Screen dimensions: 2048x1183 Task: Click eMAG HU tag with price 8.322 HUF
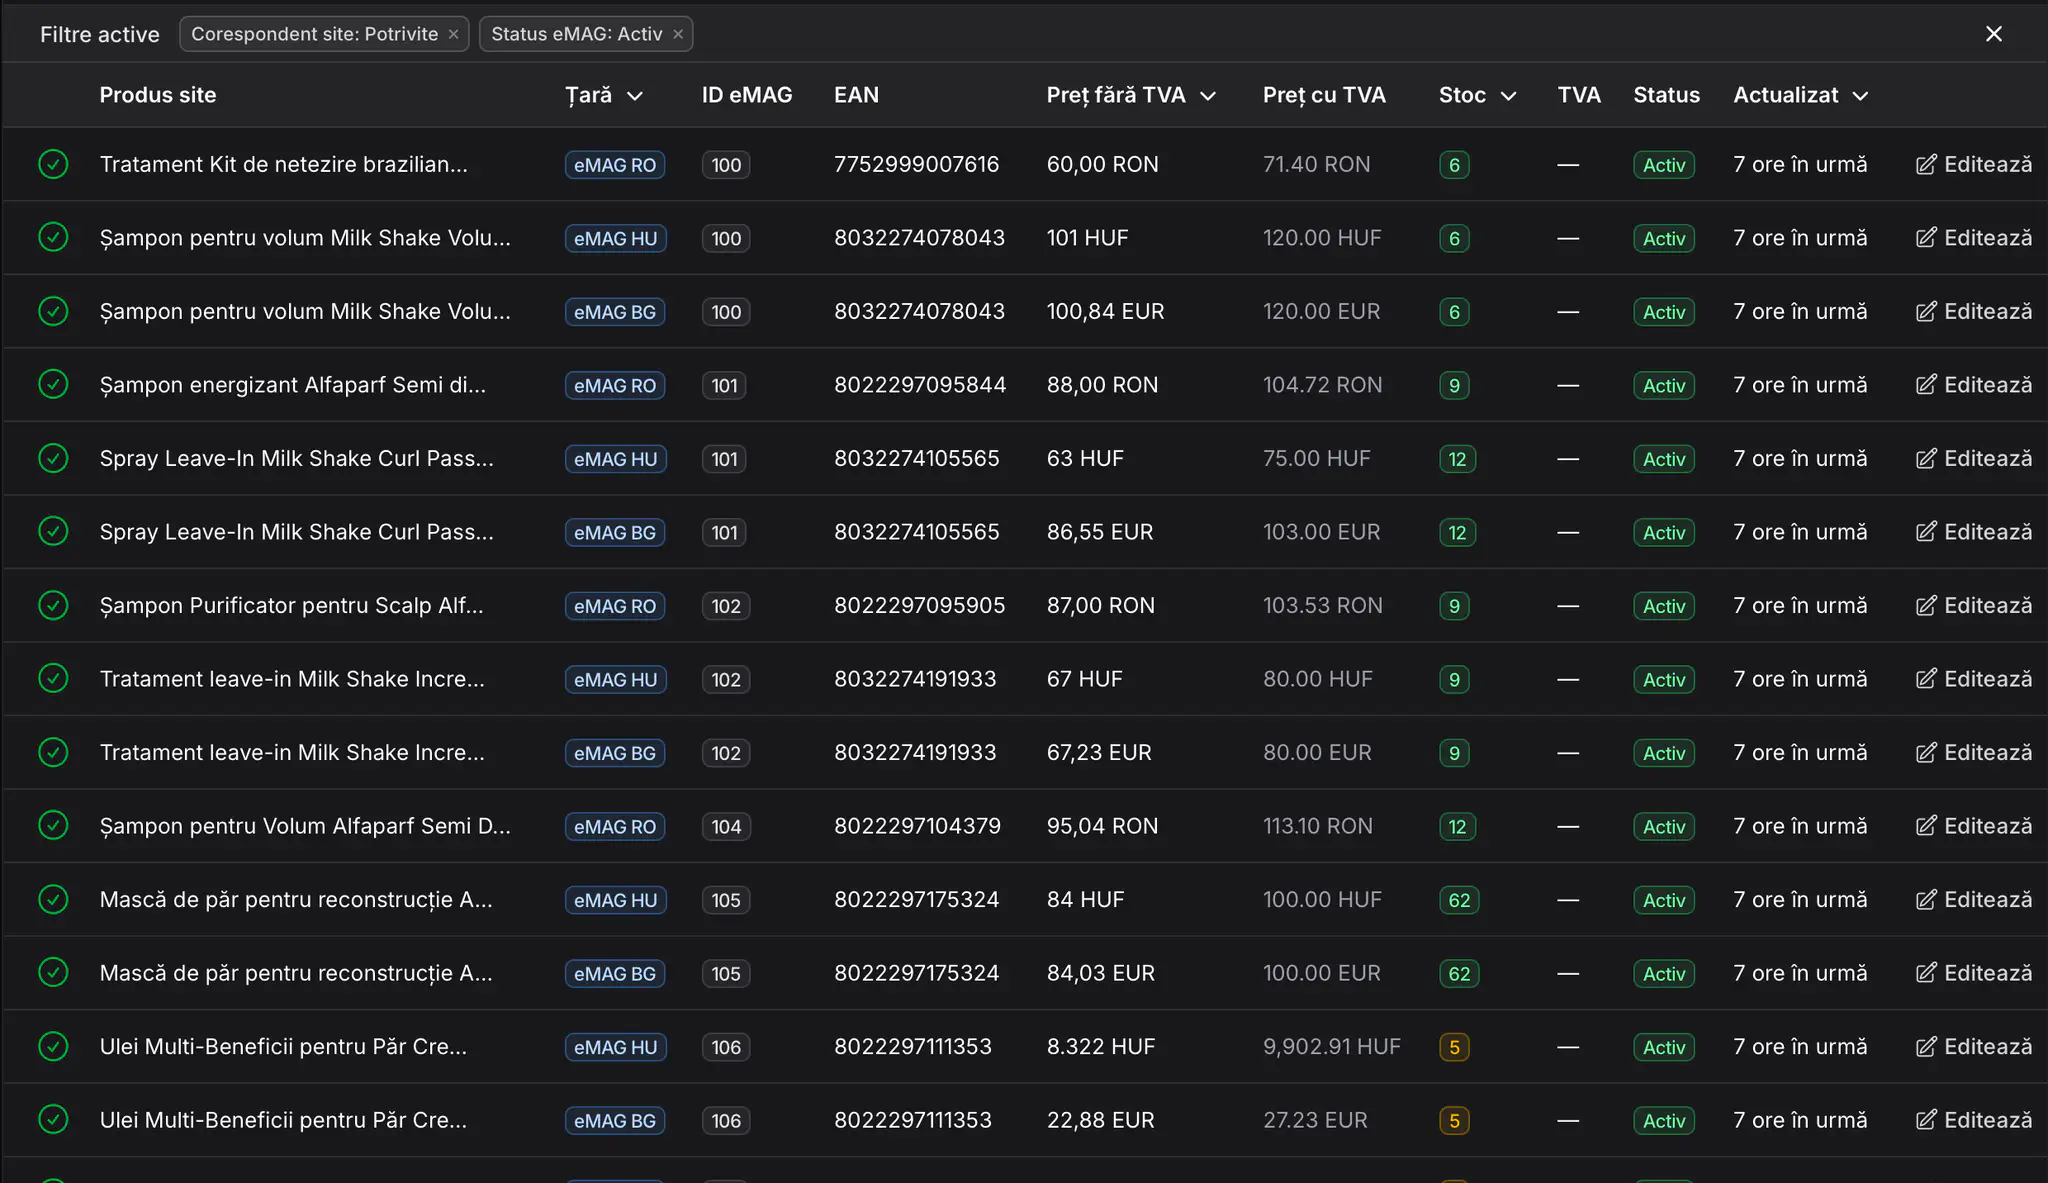(x=615, y=1047)
